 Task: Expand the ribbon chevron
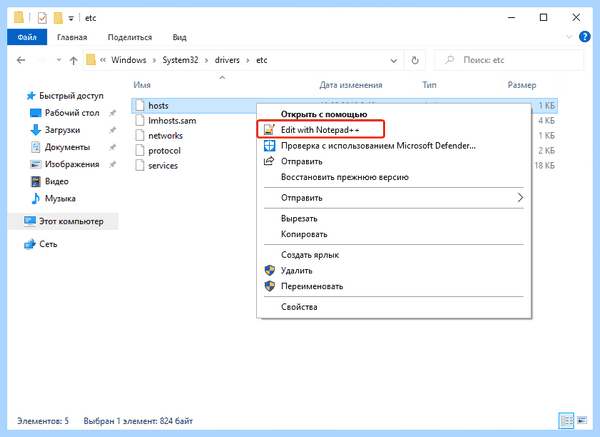tap(569, 37)
